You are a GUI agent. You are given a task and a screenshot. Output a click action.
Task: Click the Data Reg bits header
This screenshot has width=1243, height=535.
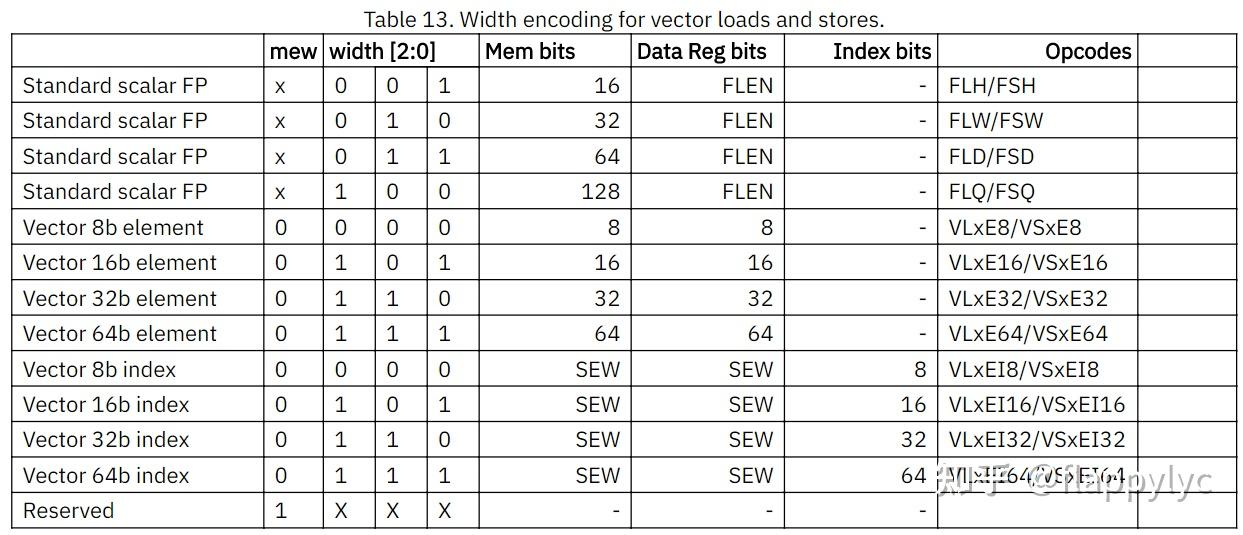(x=701, y=51)
